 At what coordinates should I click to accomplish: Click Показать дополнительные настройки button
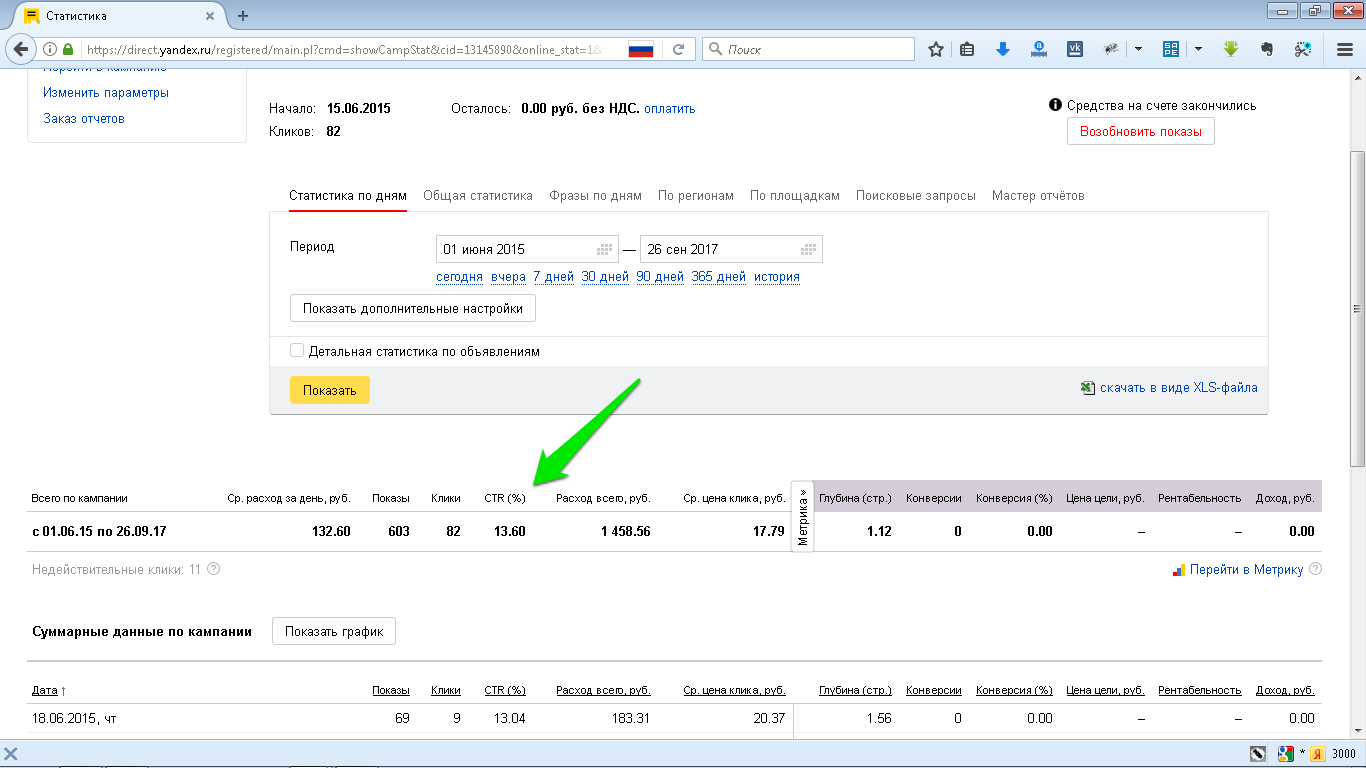coord(413,308)
